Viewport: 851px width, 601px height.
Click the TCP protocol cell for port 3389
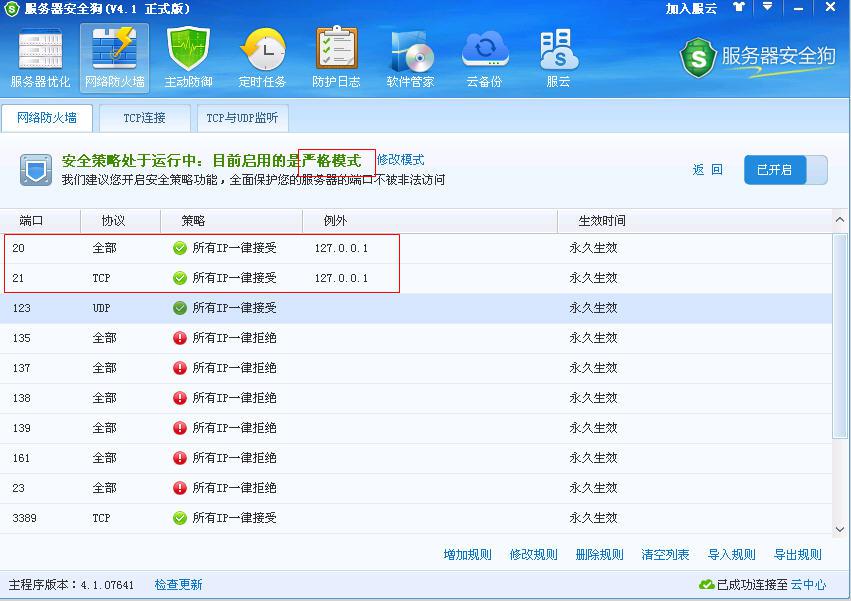(x=101, y=518)
